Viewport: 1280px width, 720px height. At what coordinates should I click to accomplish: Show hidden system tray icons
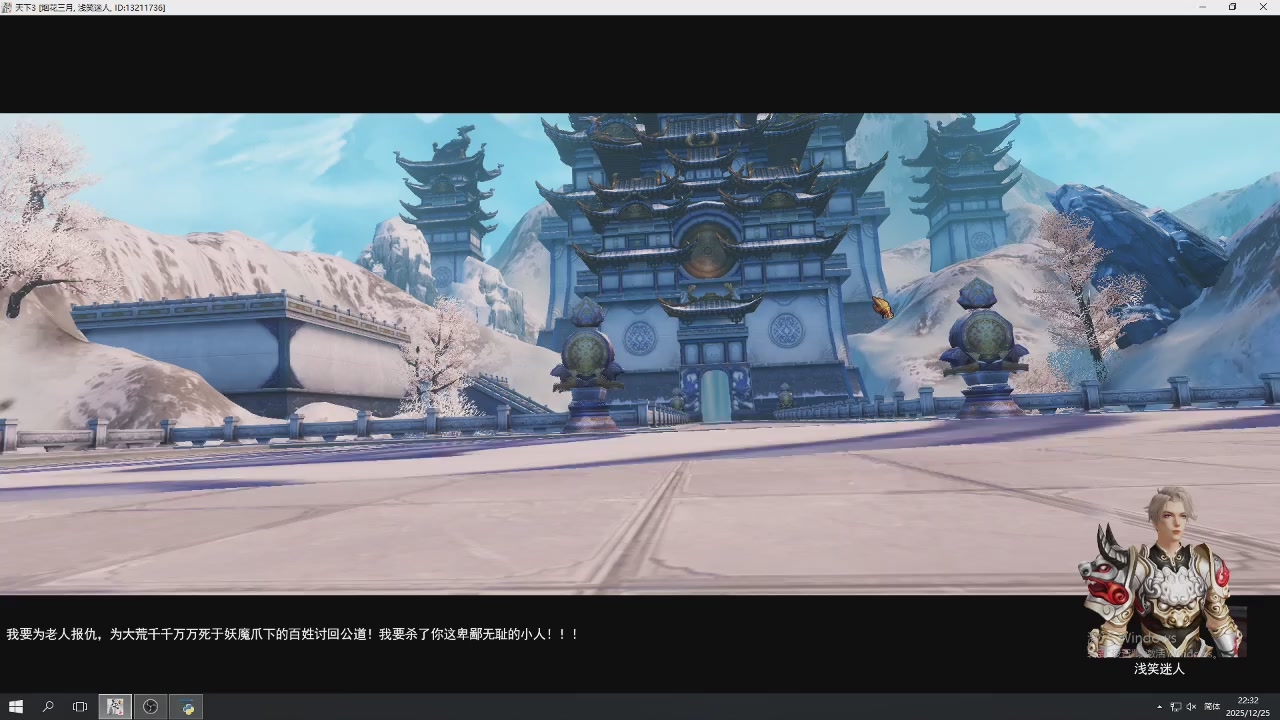click(1160, 707)
